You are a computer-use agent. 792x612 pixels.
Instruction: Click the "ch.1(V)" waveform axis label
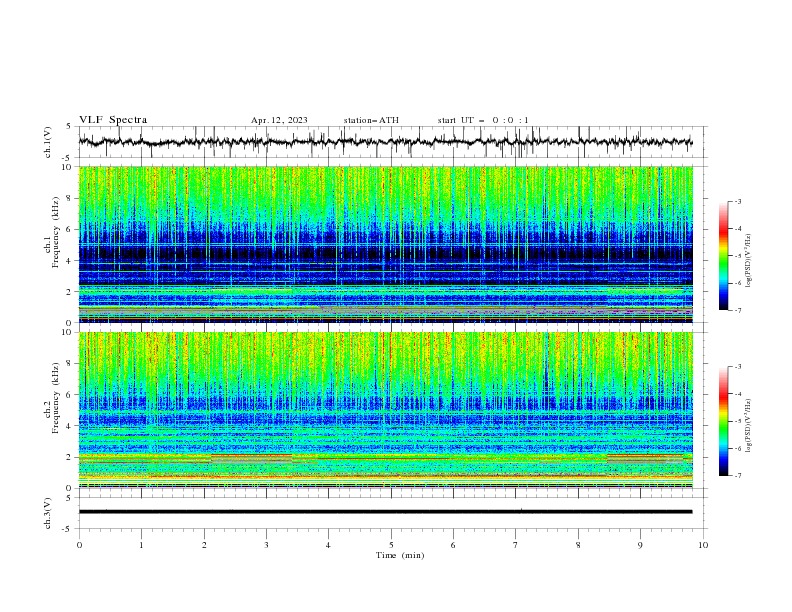[x=48, y=142]
